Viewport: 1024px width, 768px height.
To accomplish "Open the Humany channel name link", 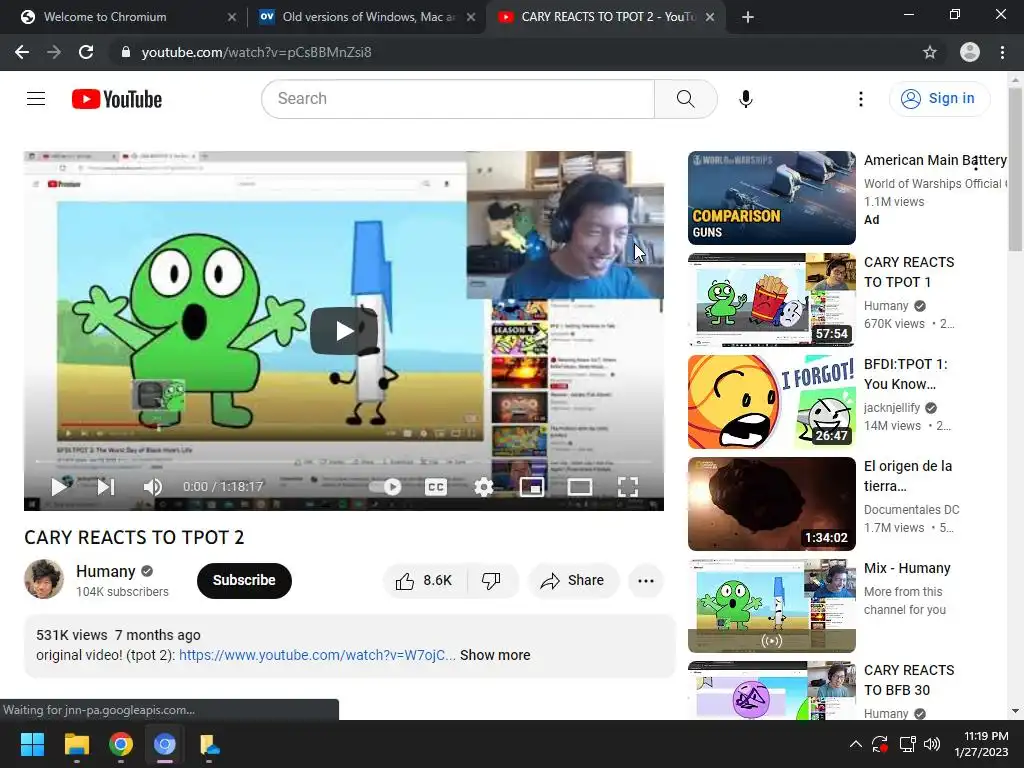I will (105, 571).
